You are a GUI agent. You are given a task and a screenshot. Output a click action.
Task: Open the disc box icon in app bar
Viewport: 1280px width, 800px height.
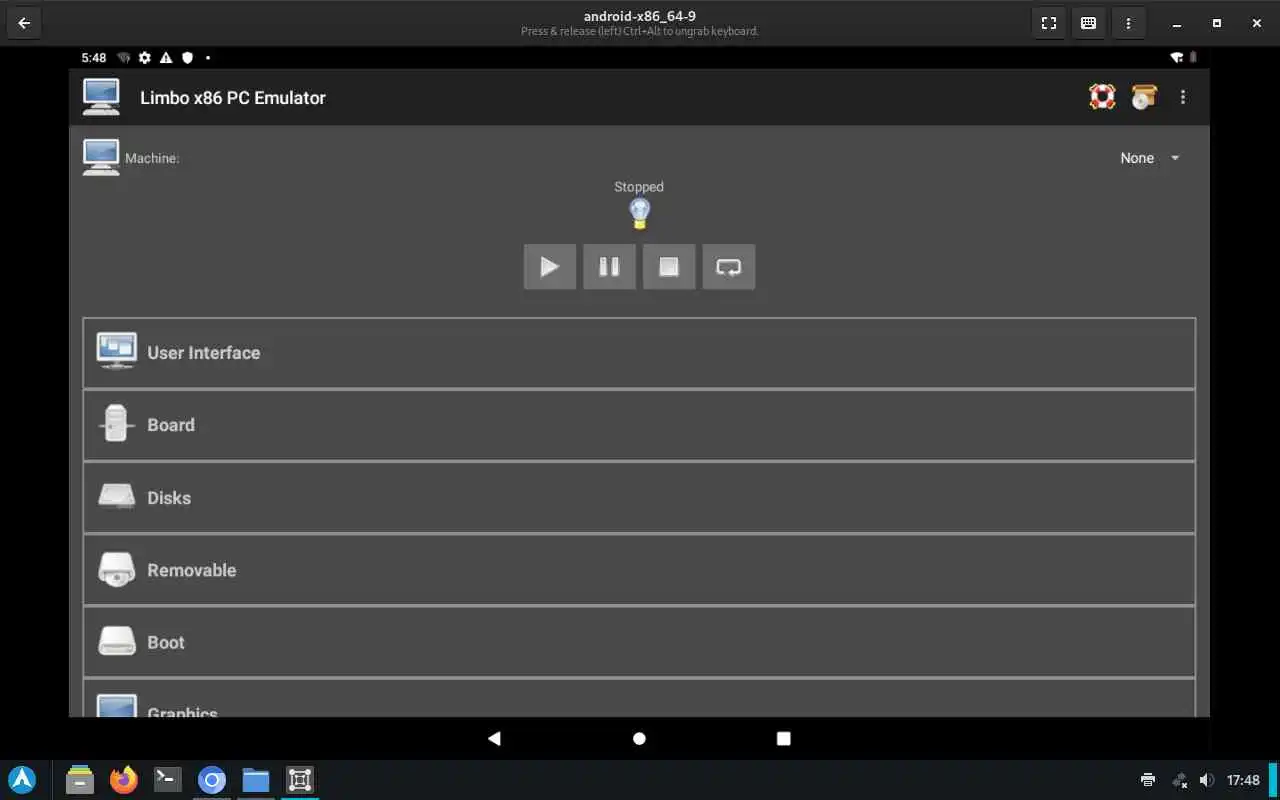[1143, 97]
